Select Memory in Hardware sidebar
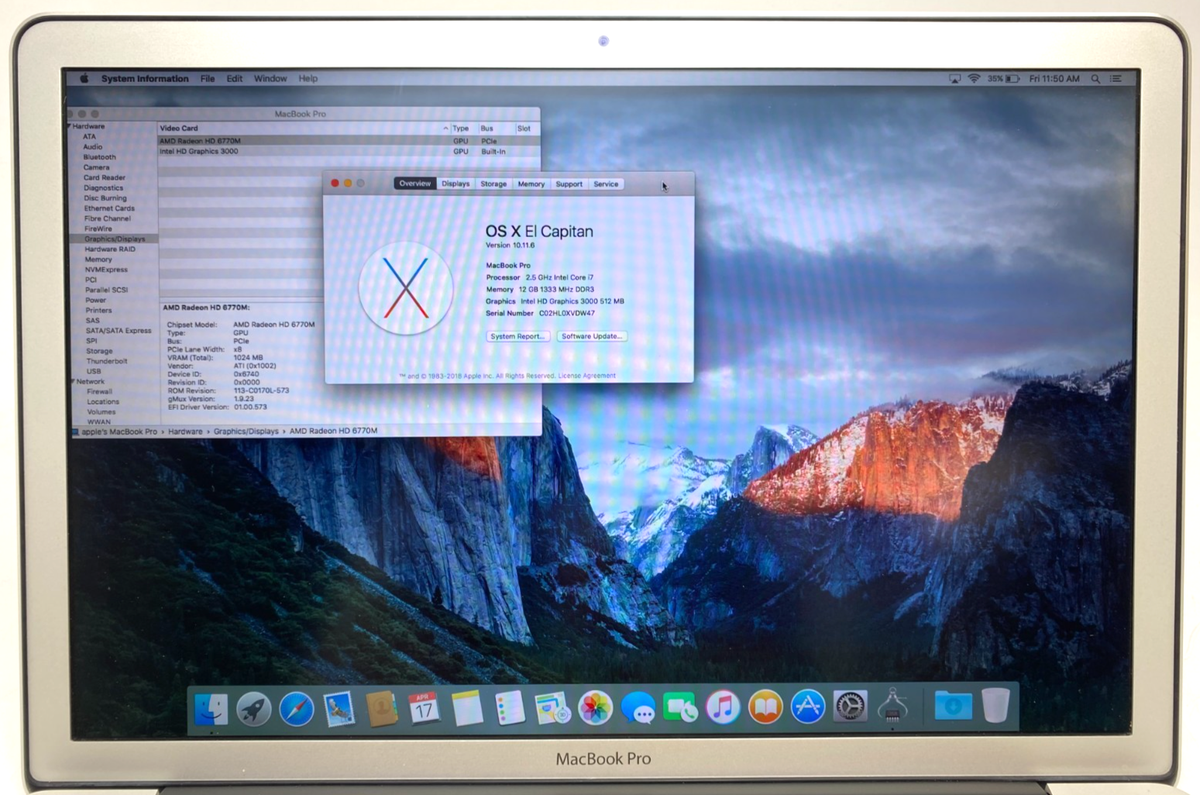The width and height of the screenshot is (1200, 795). [99, 259]
